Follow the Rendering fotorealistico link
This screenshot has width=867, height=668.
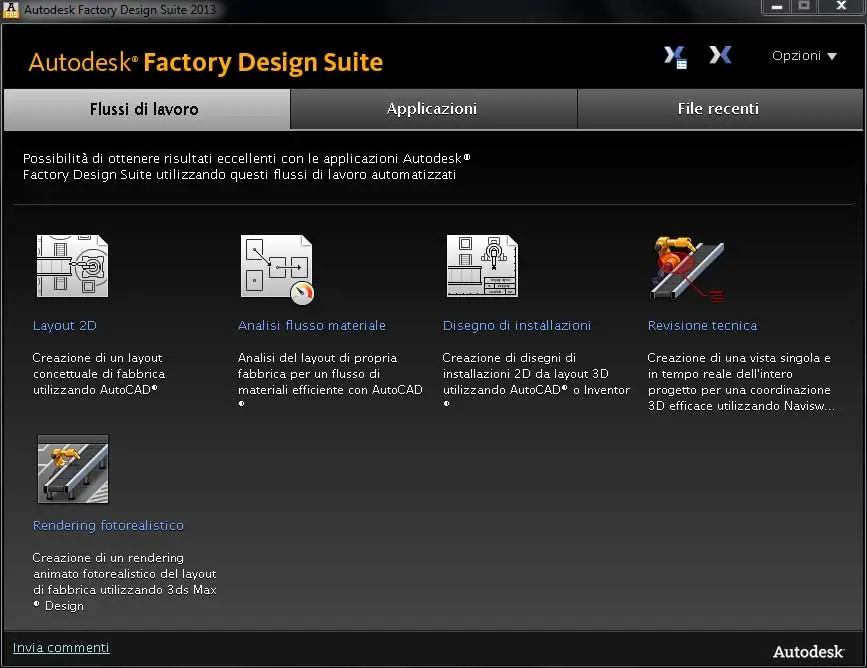click(x=108, y=525)
